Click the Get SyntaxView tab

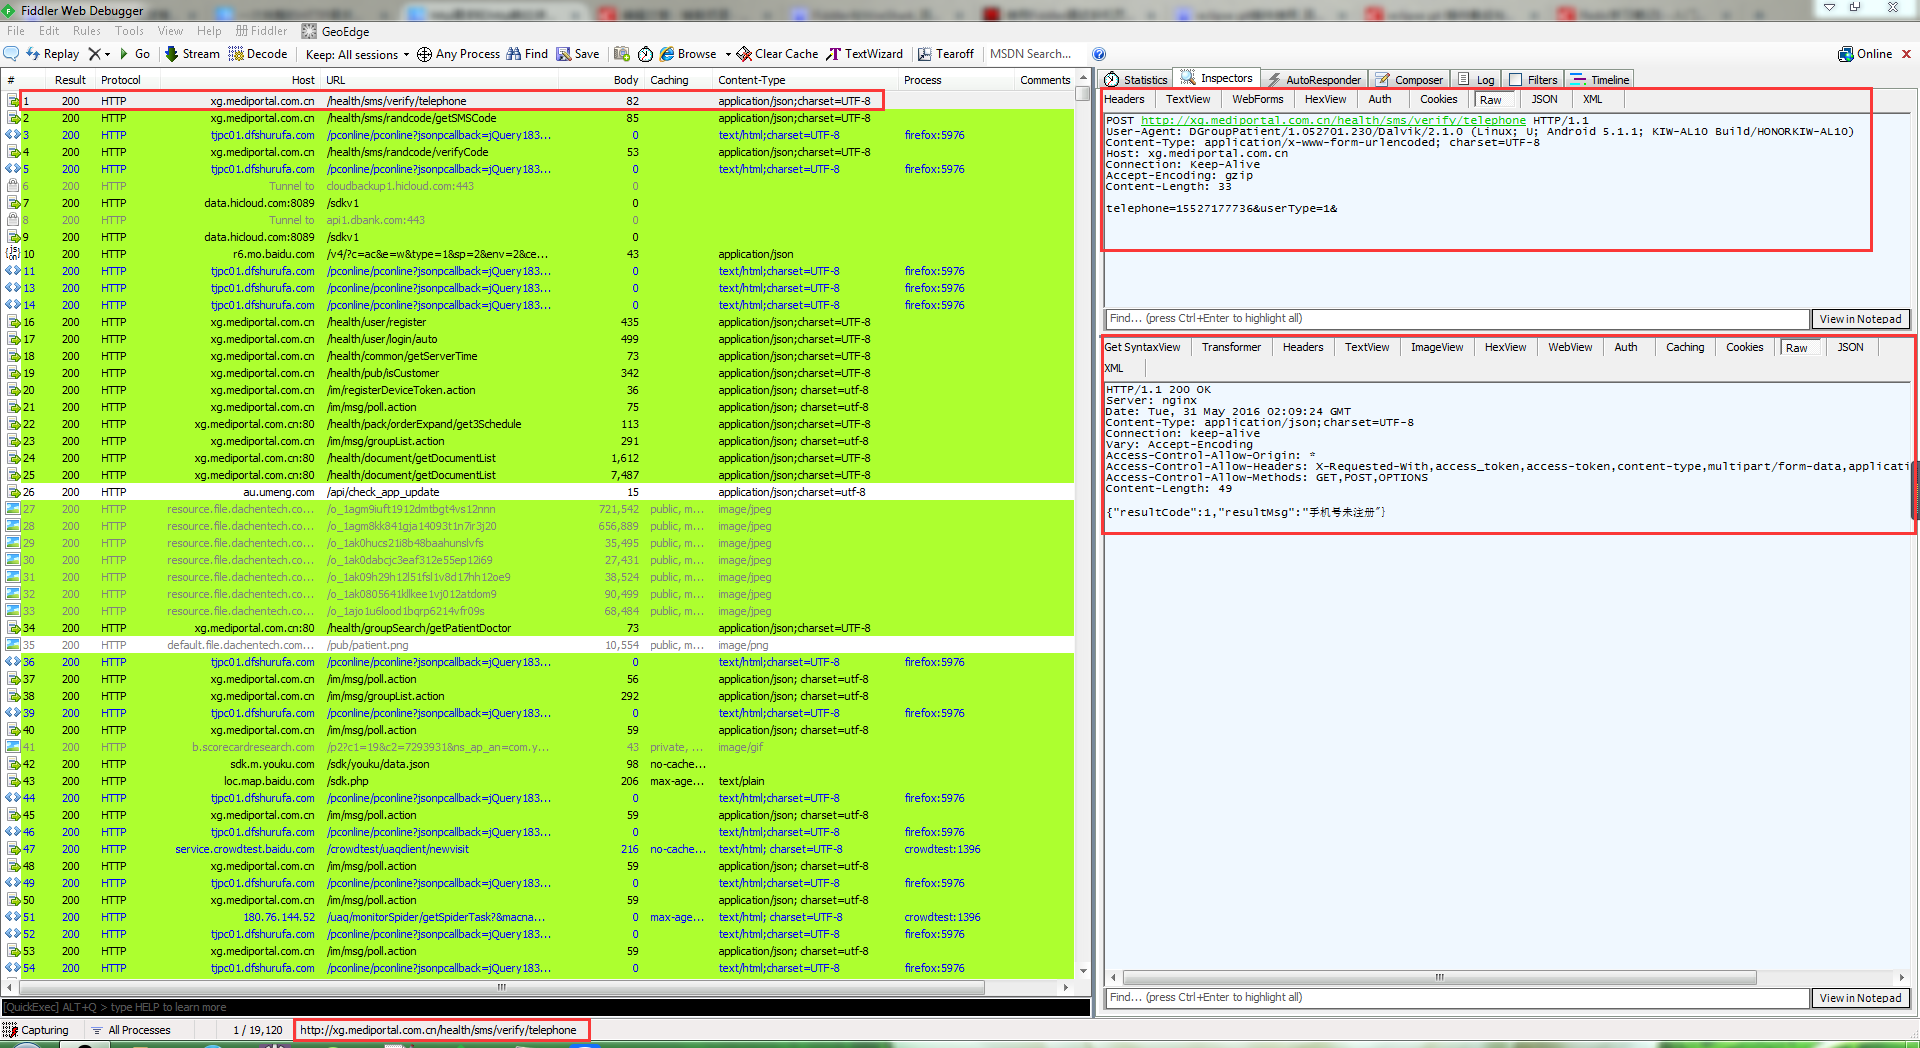click(1142, 347)
